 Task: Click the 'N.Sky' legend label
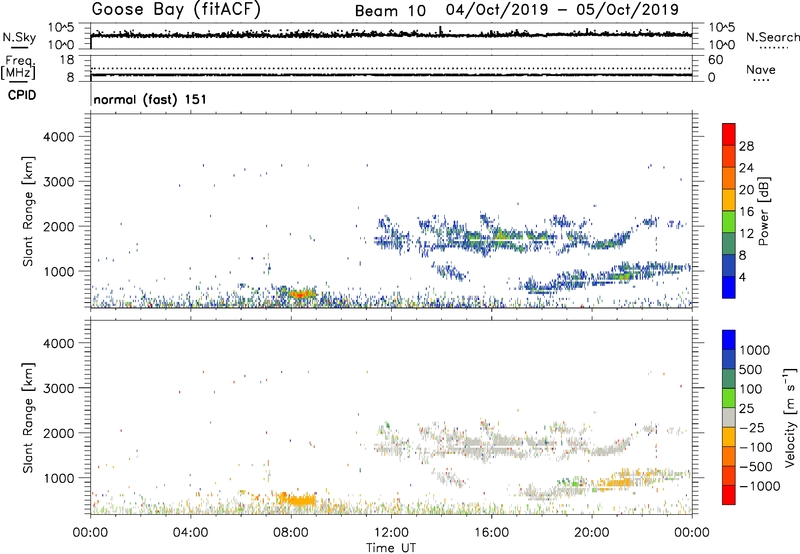[19, 37]
